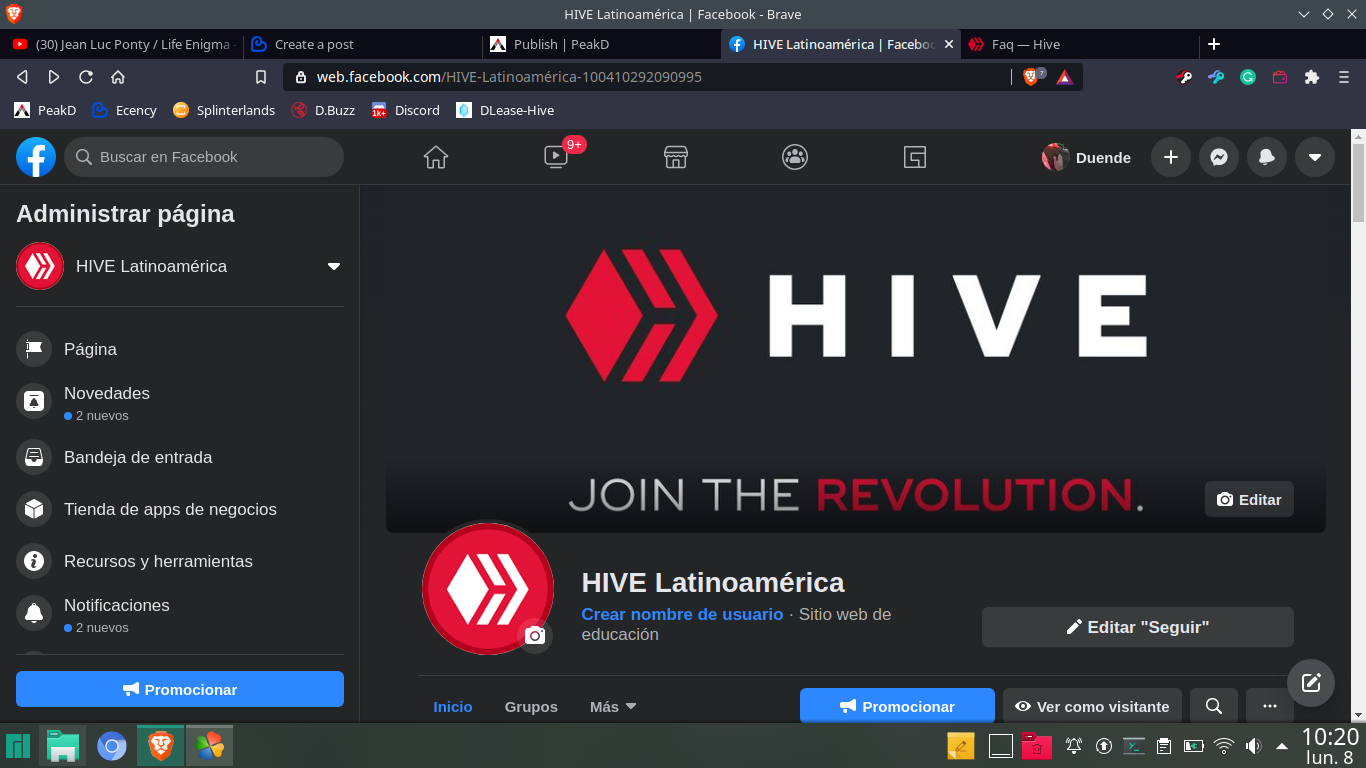Open the Messenger icon in the top bar
1366x768 pixels.
[x=1218, y=157]
